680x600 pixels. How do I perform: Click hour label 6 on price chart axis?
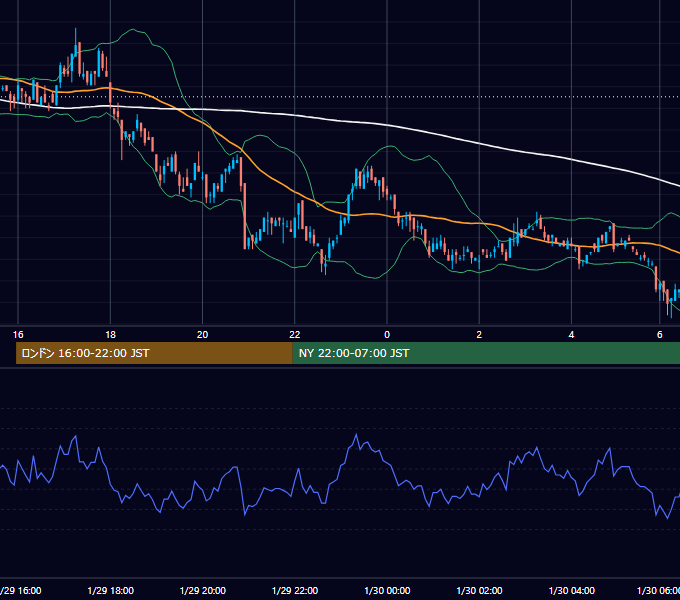point(660,335)
